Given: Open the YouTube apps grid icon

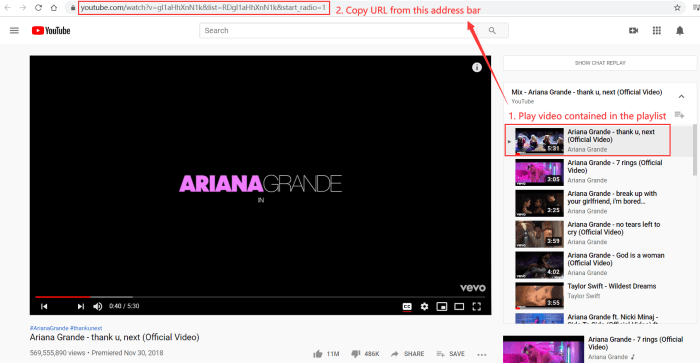Looking at the screenshot, I should click(657, 30).
